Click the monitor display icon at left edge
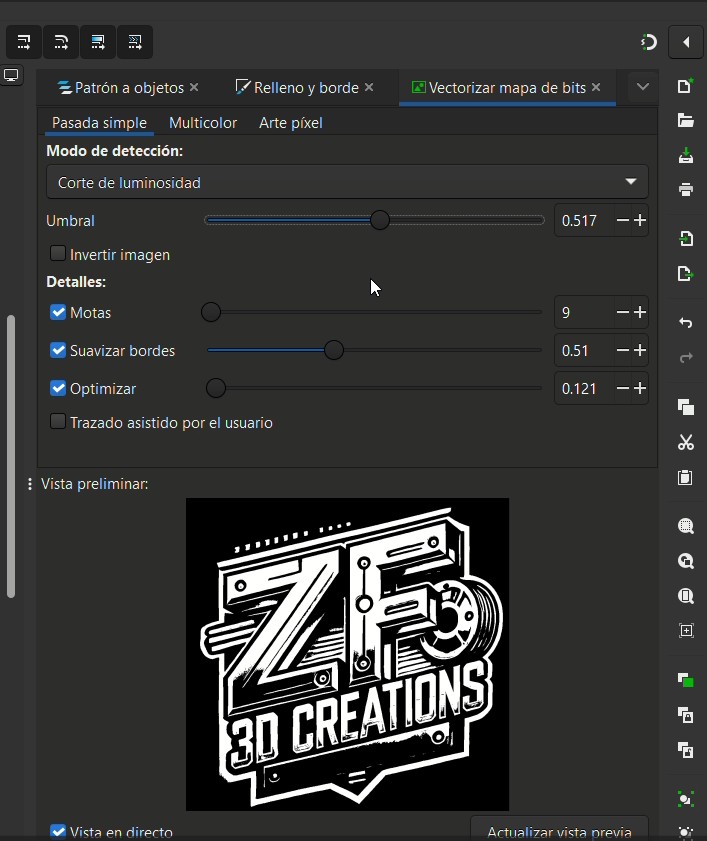This screenshot has width=707, height=841. (11, 75)
